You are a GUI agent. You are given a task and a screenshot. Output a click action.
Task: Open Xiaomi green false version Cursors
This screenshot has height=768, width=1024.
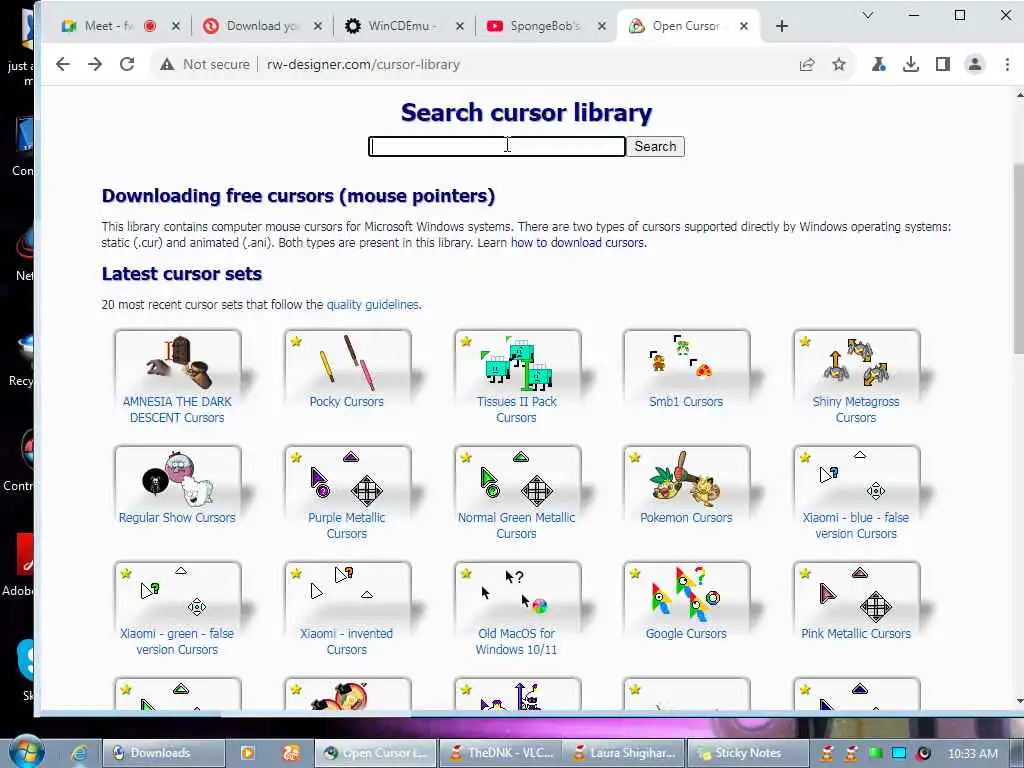(177, 641)
